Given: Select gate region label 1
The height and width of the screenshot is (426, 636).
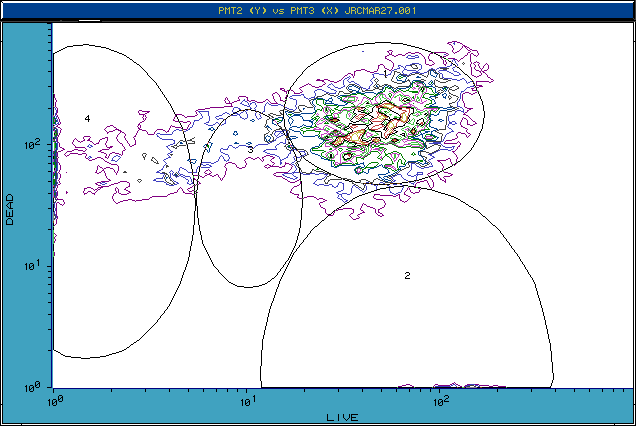Looking at the screenshot, I should (385, 73).
